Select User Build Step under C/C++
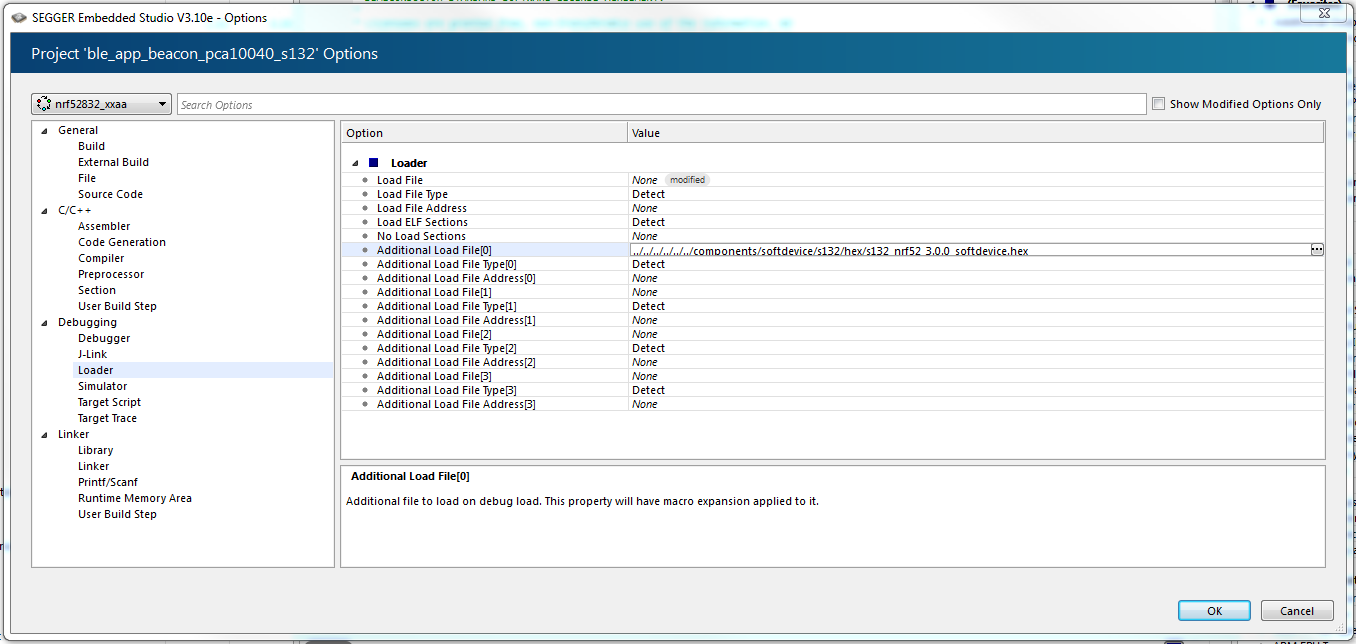This screenshot has height=644, width=1356. (117, 306)
